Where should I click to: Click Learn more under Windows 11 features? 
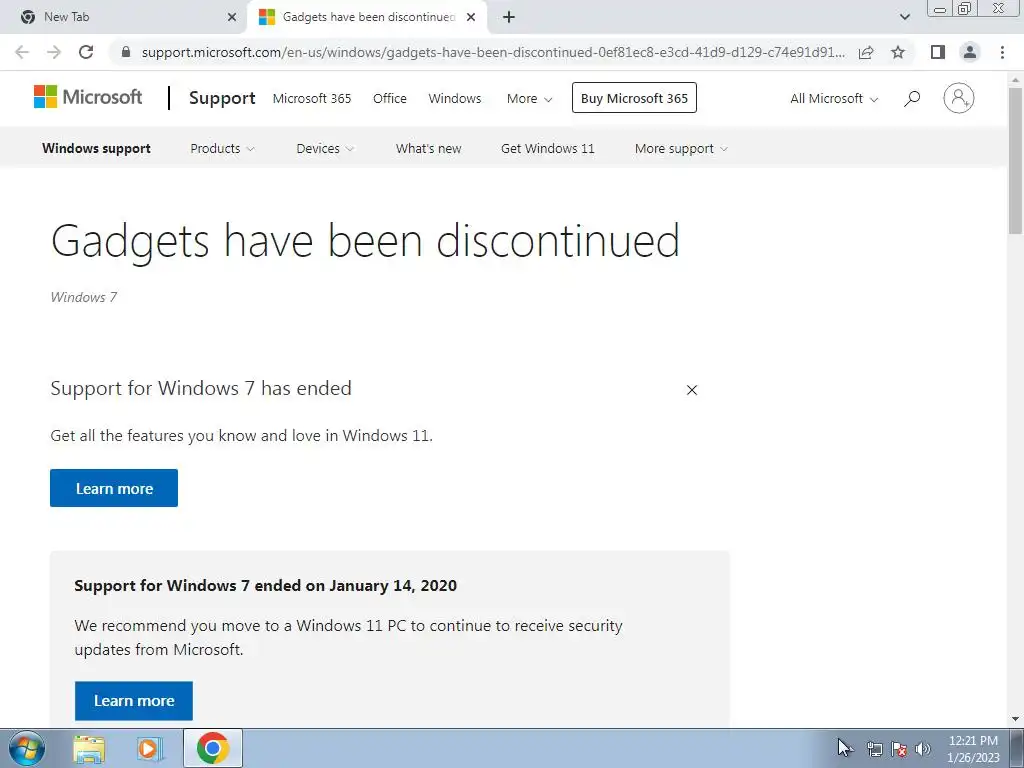[114, 488]
